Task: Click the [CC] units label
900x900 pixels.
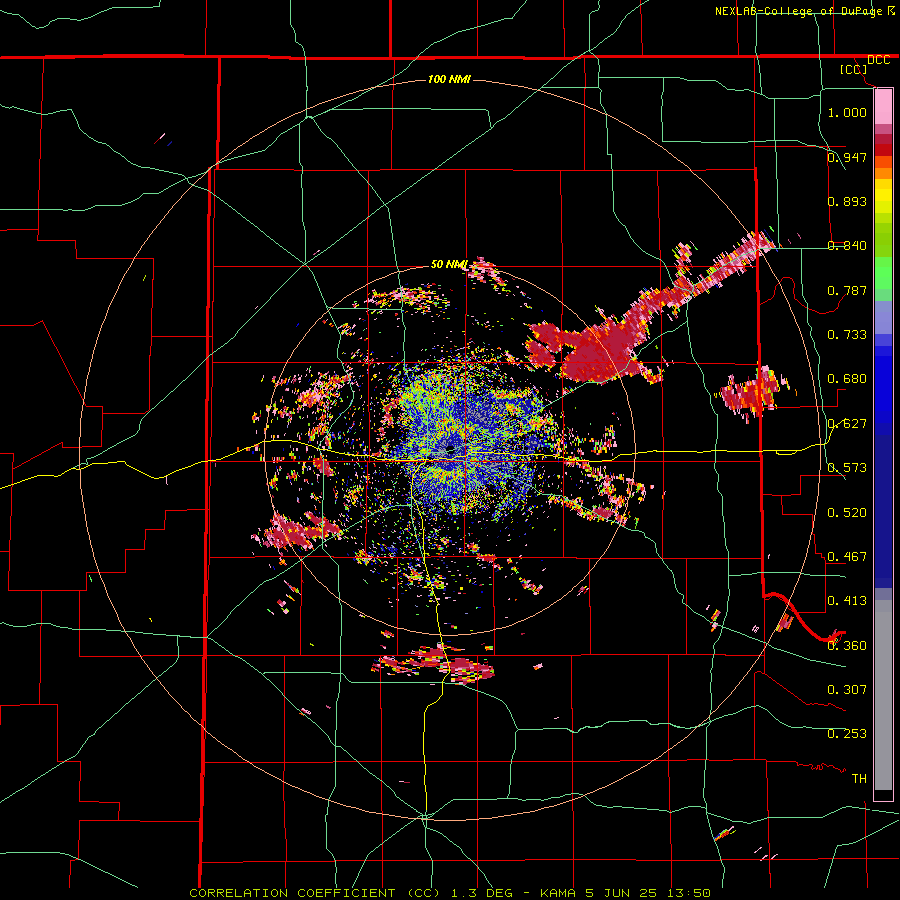Action: click(x=853, y=69)
